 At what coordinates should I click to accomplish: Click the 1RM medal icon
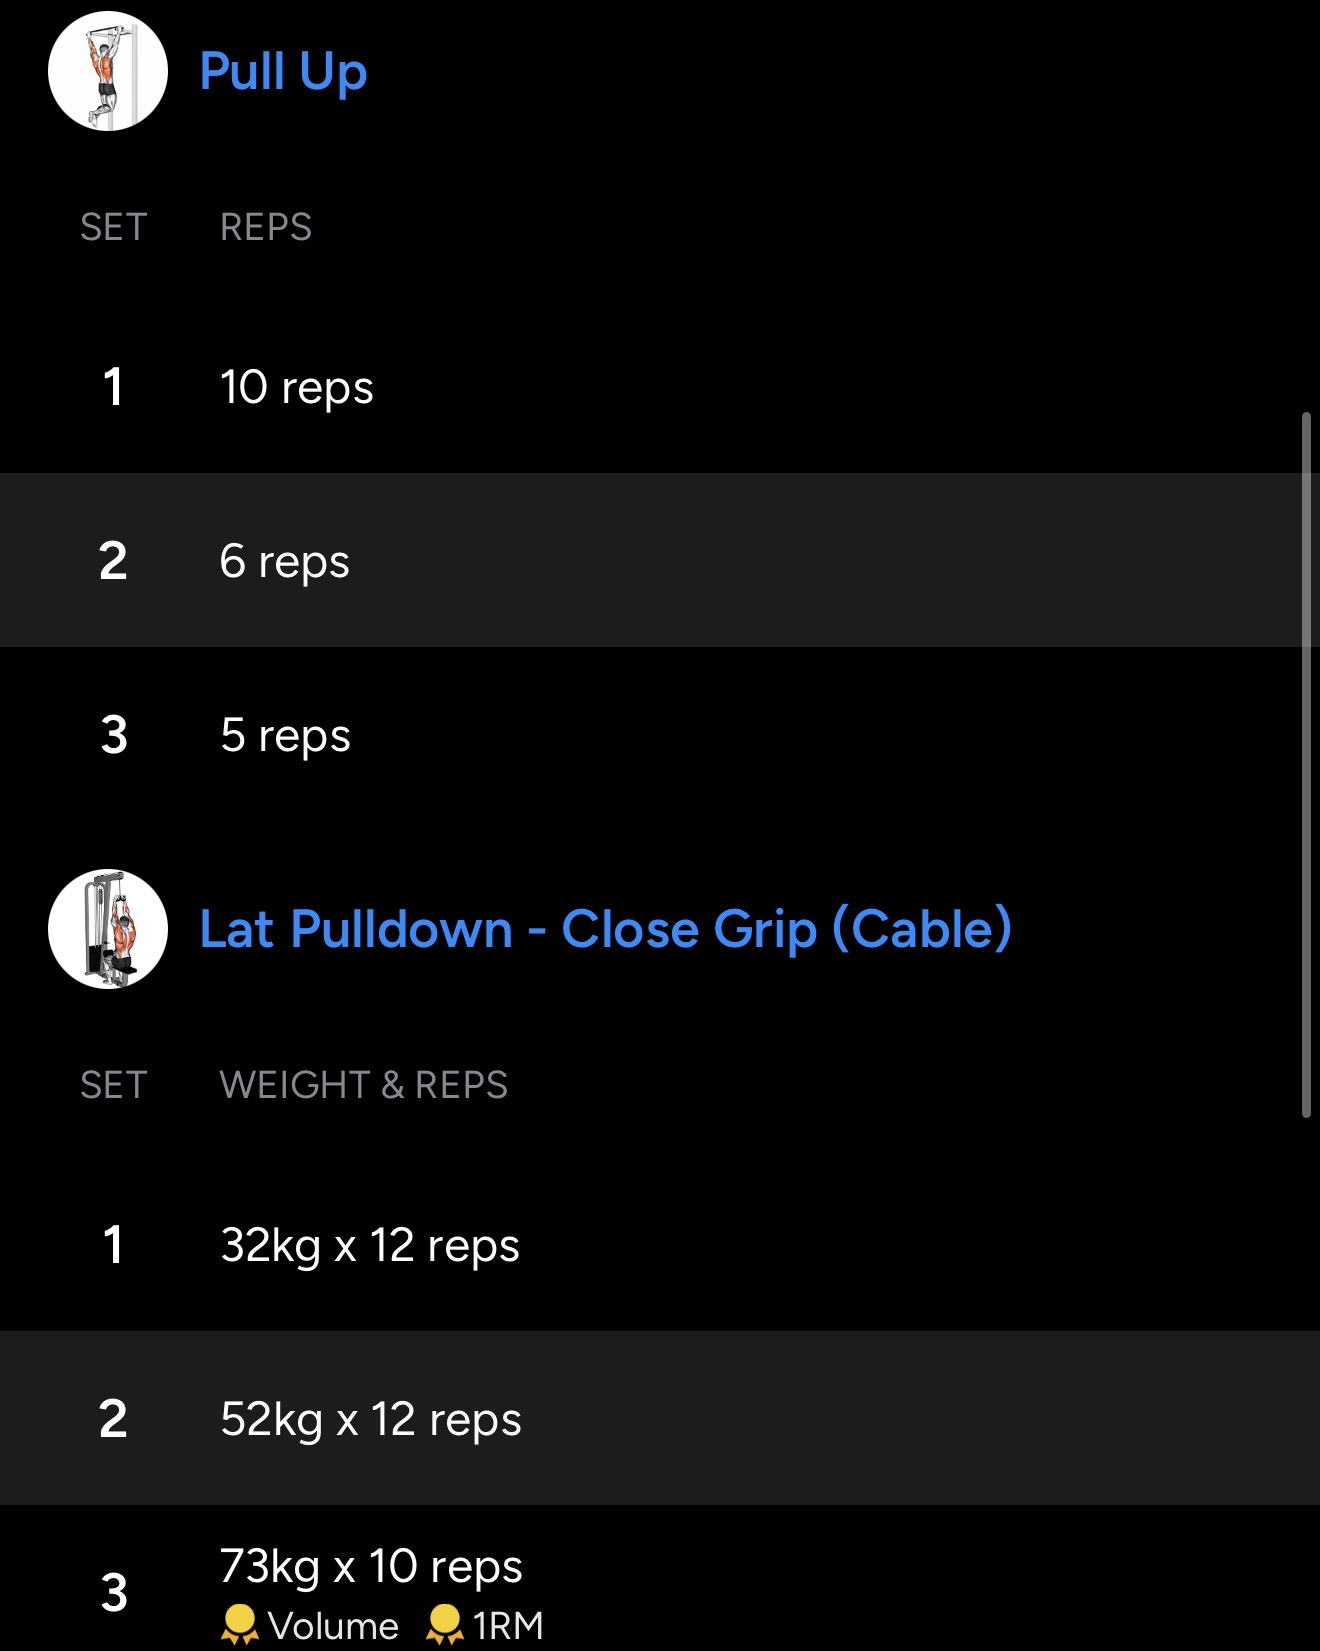(445, 1624)
